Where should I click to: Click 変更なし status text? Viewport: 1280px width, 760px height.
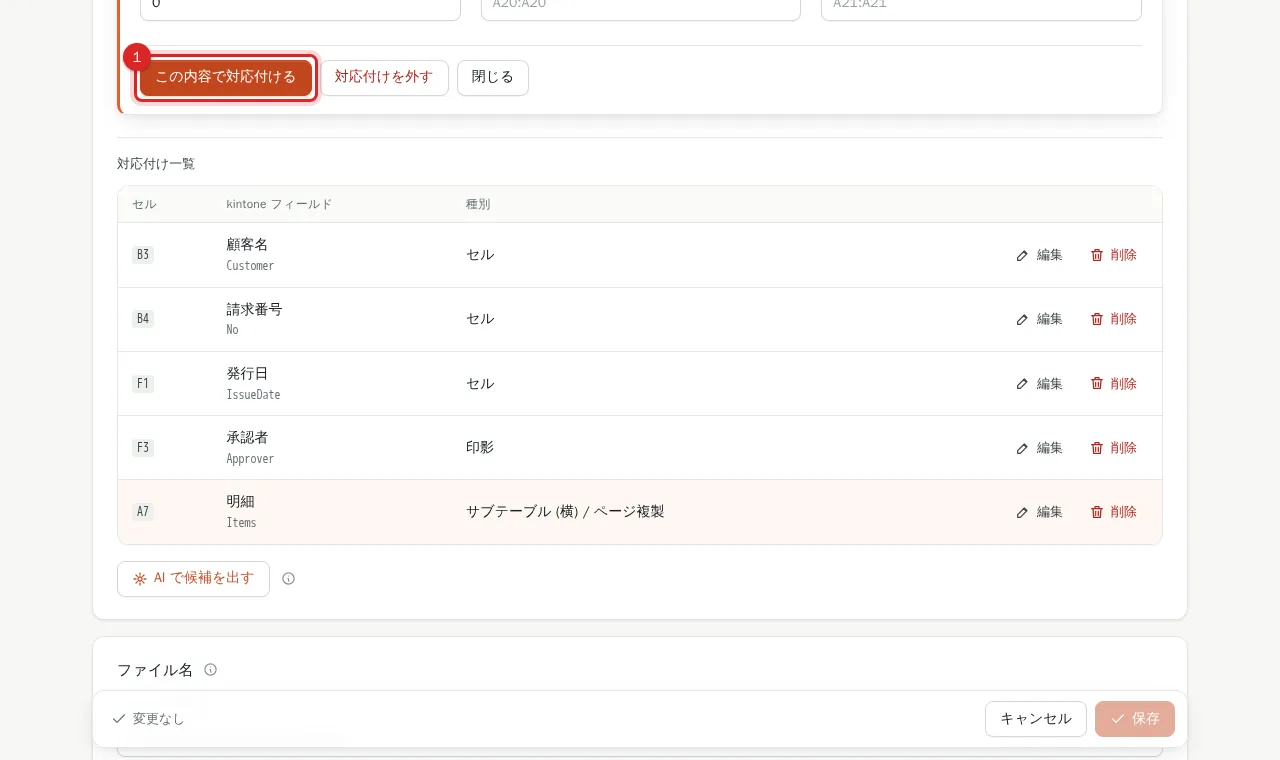[159, 719]
